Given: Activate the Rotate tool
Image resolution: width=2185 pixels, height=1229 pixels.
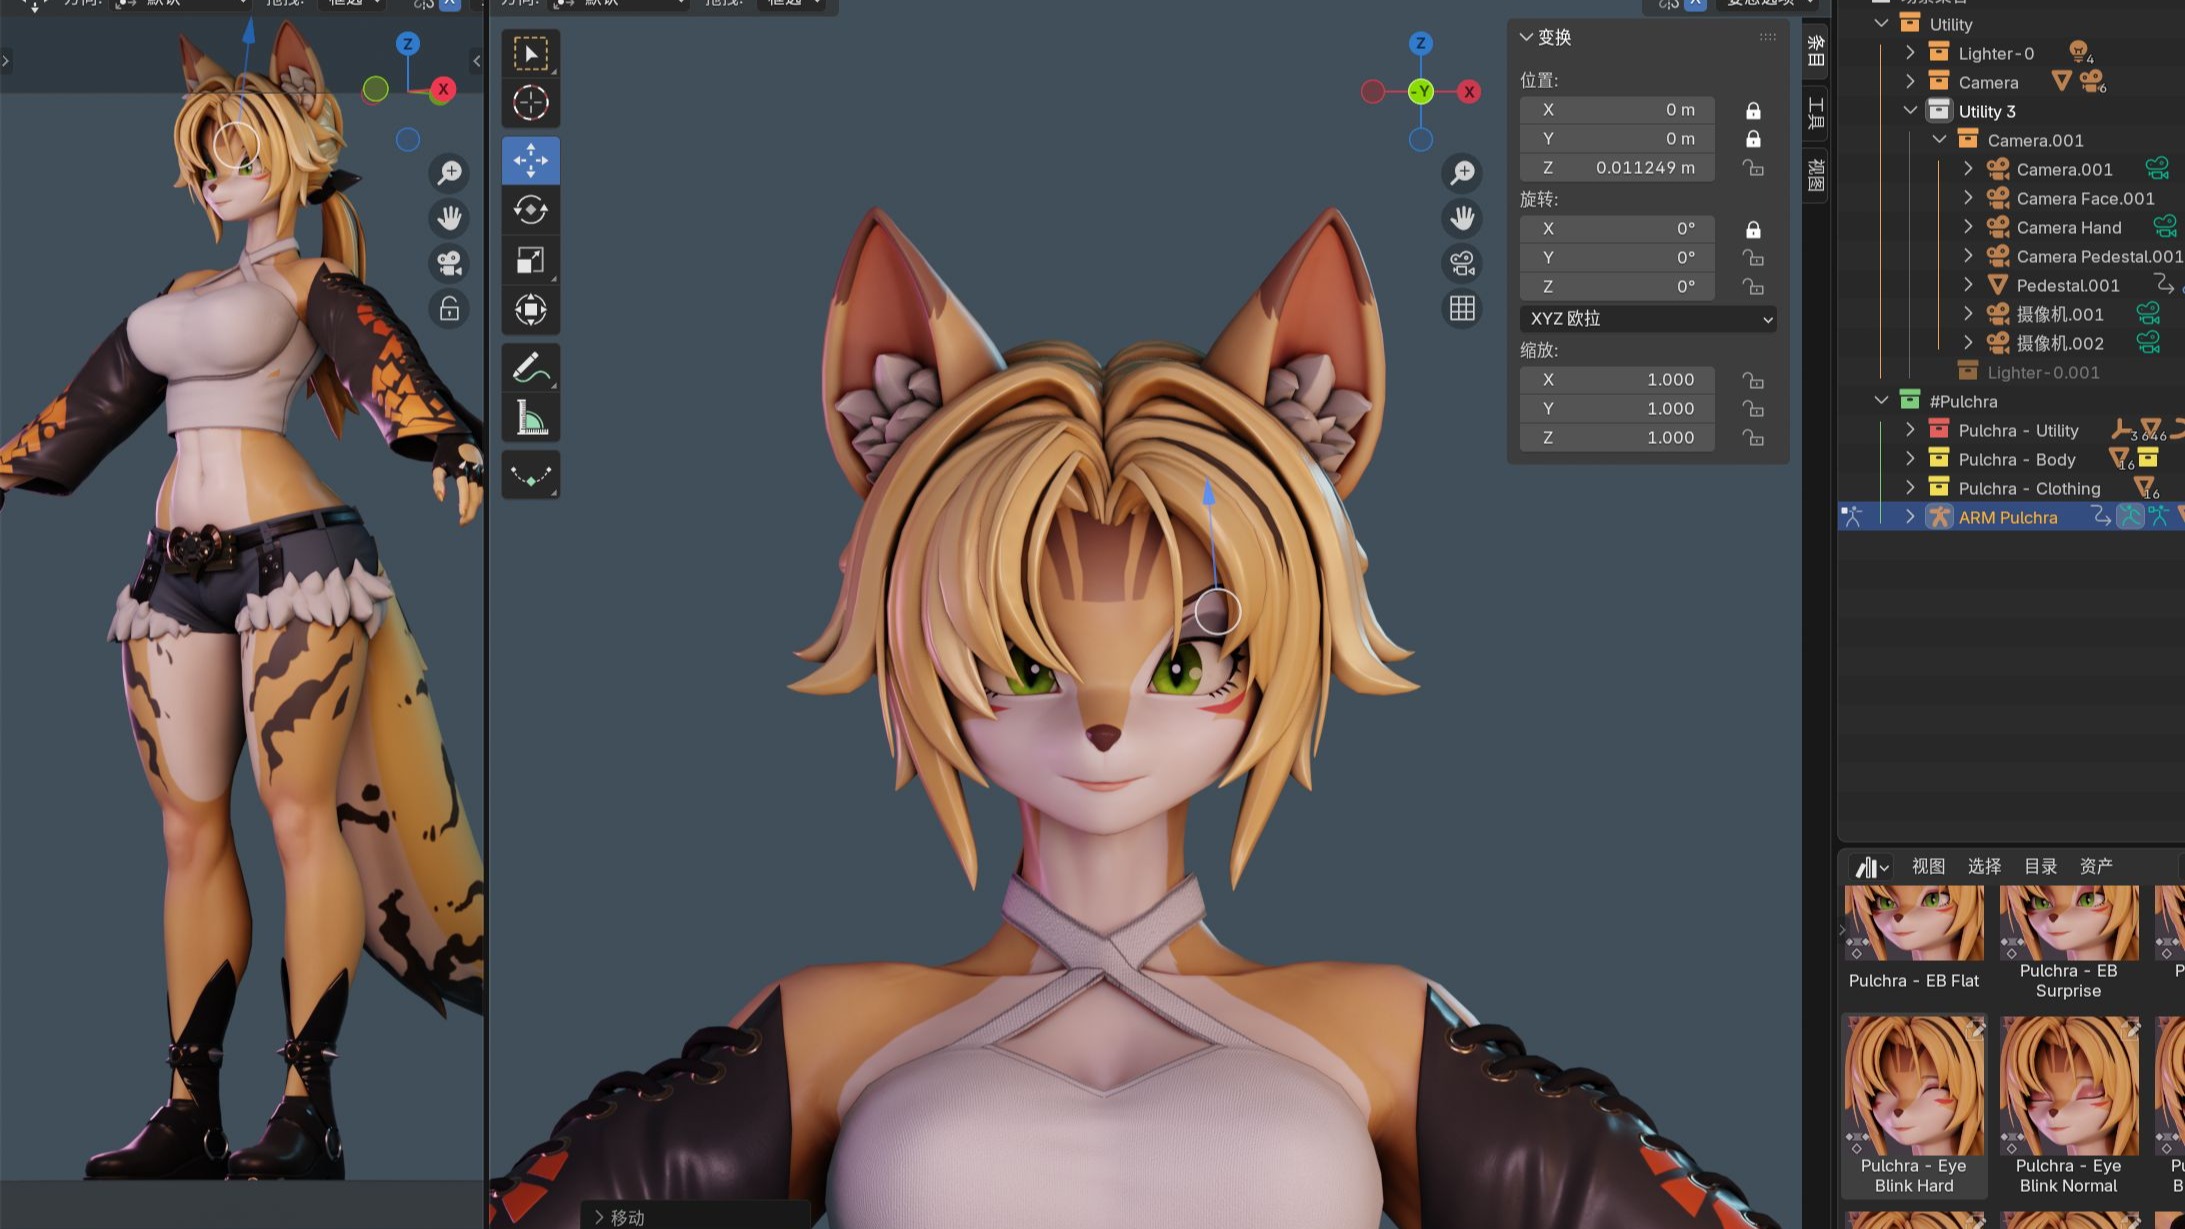Looking at the screenshot, I should coord(530,210).
